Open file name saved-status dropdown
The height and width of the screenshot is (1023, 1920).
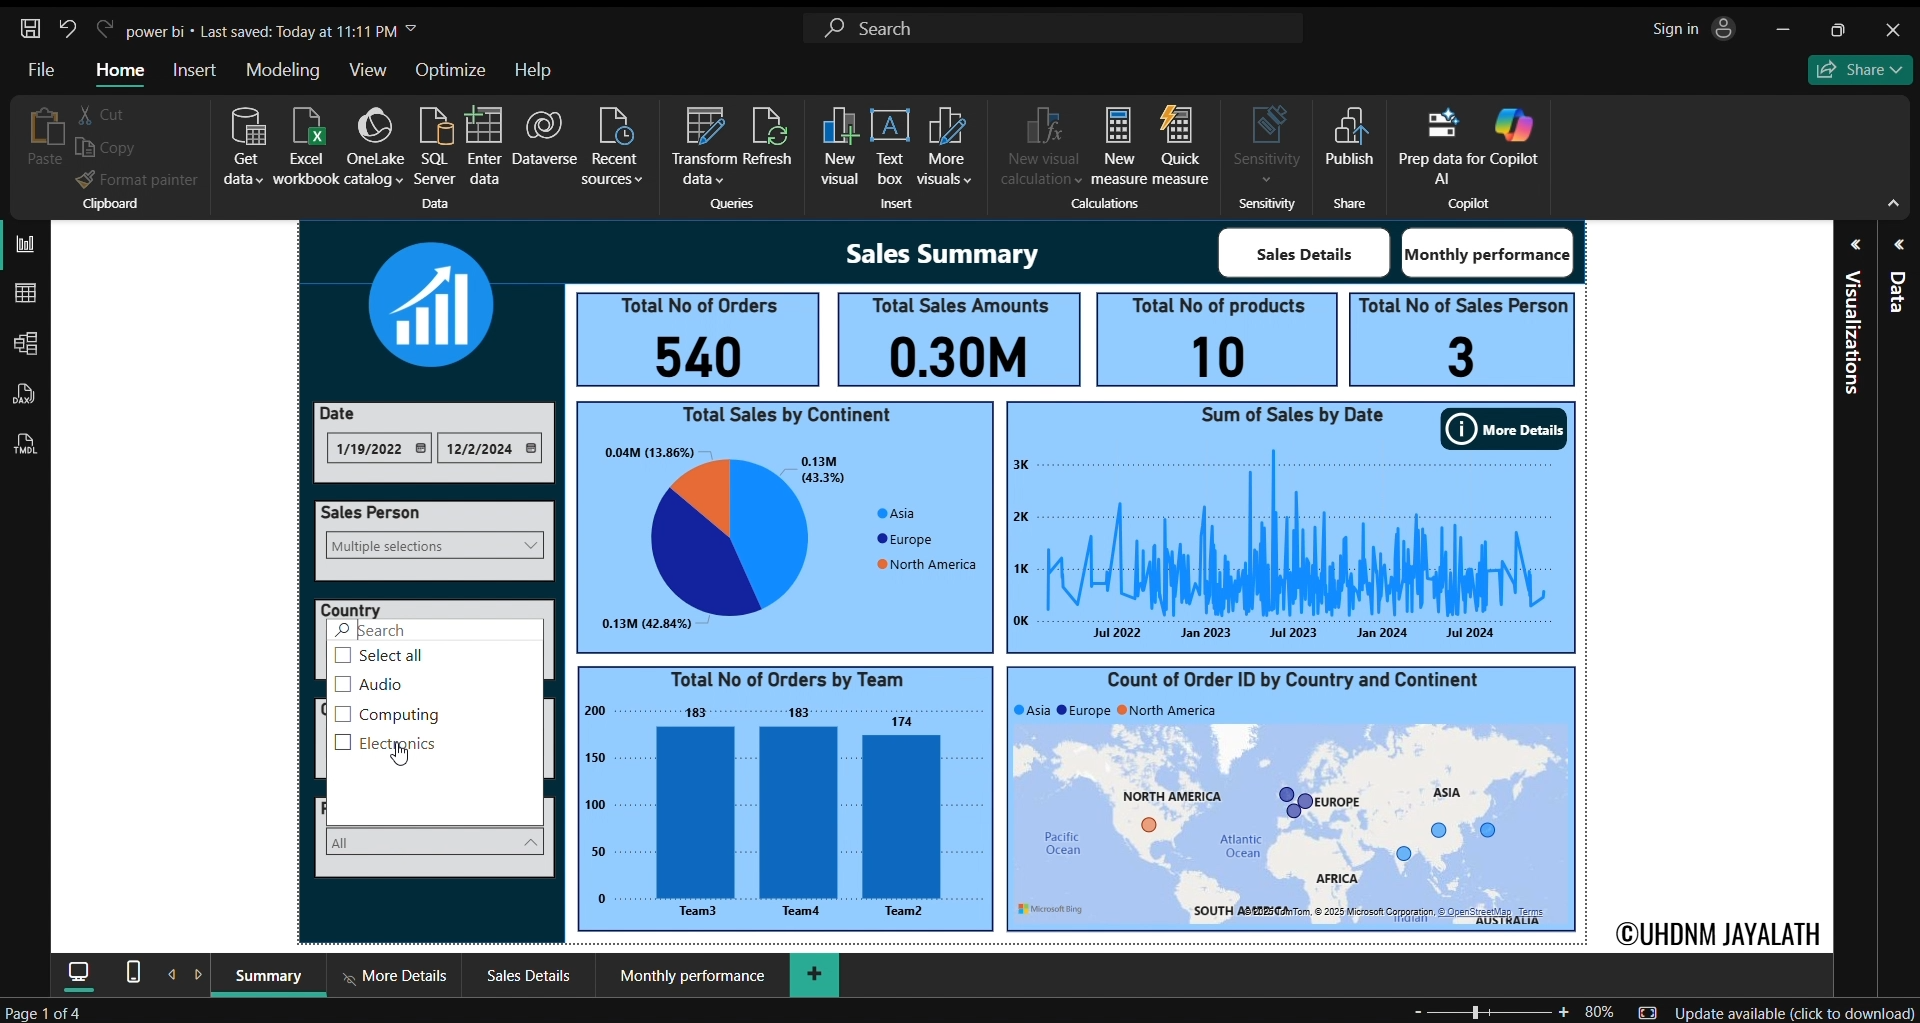412,30
